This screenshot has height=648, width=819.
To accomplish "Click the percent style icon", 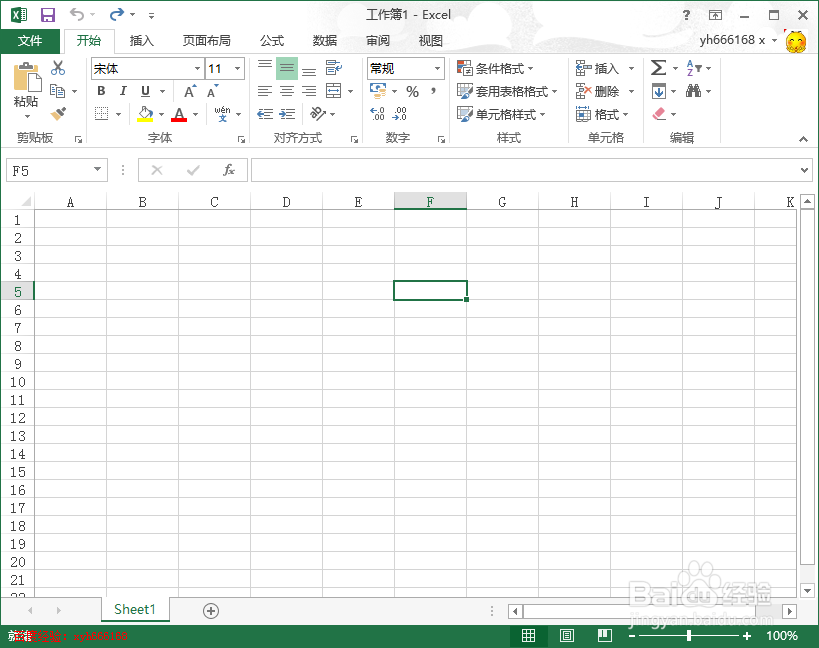I will pos(413,90).
